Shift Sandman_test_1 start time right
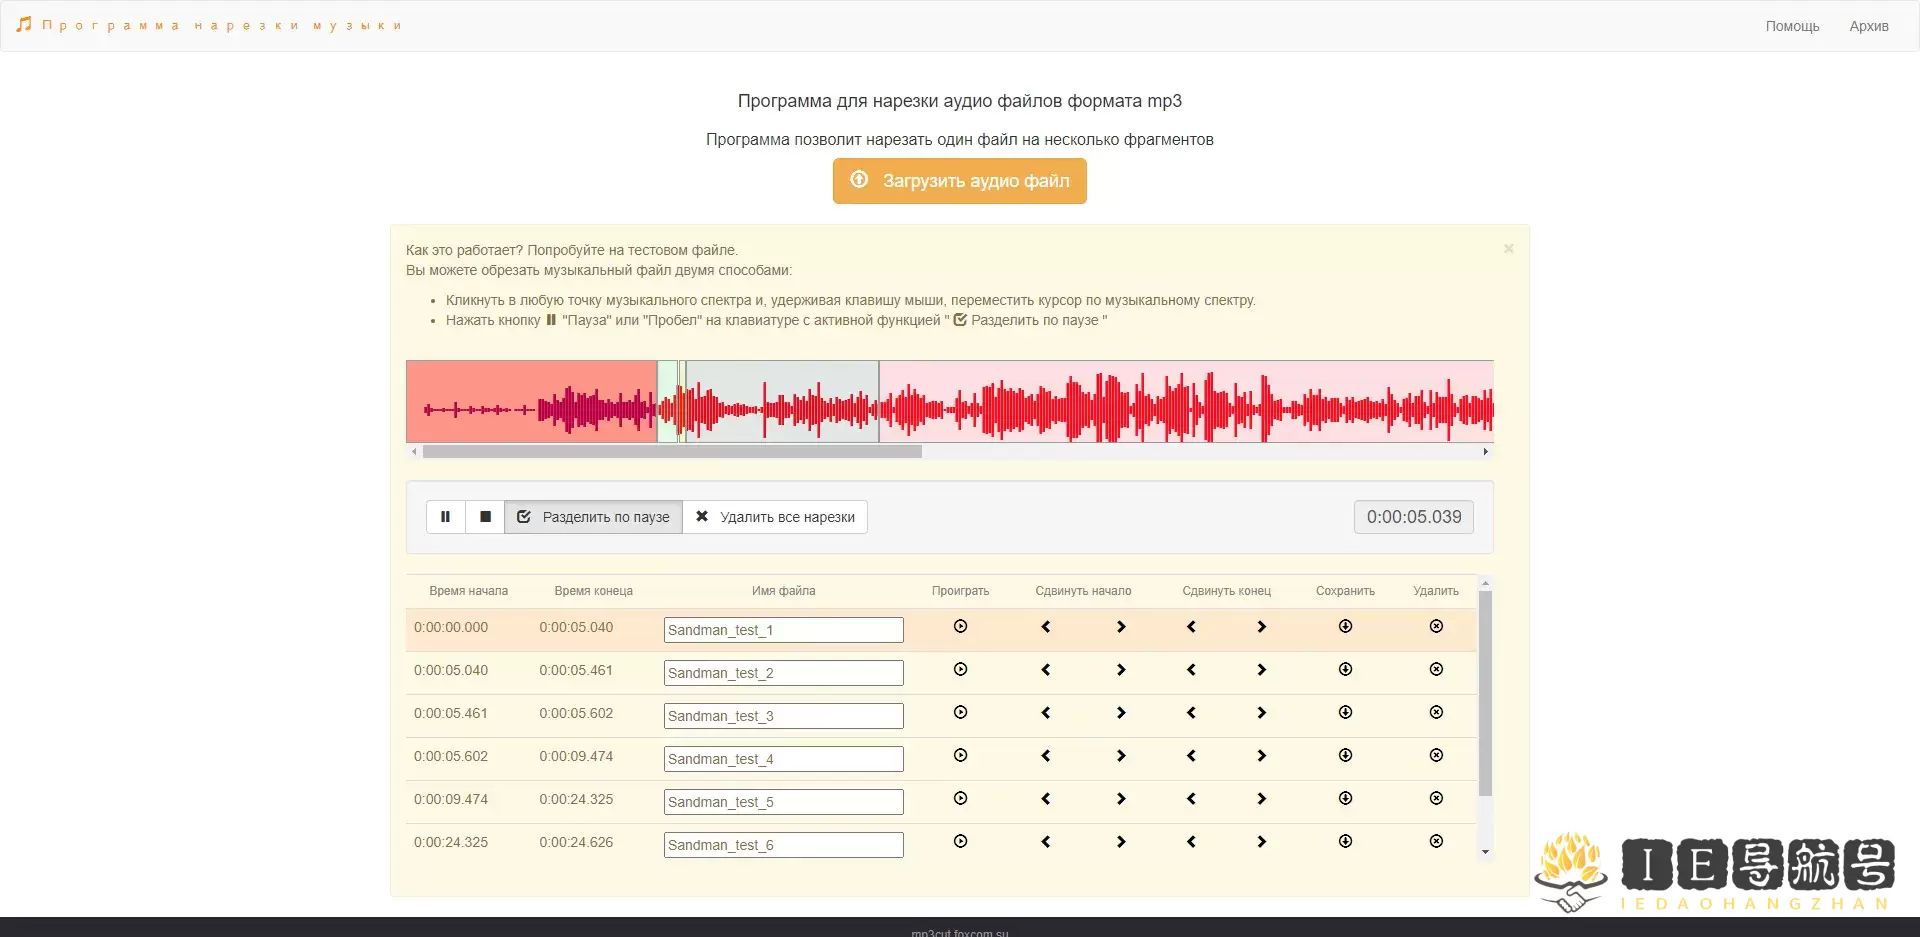The width and height of the screenshot is (1920, 937). pos(1121,627)
